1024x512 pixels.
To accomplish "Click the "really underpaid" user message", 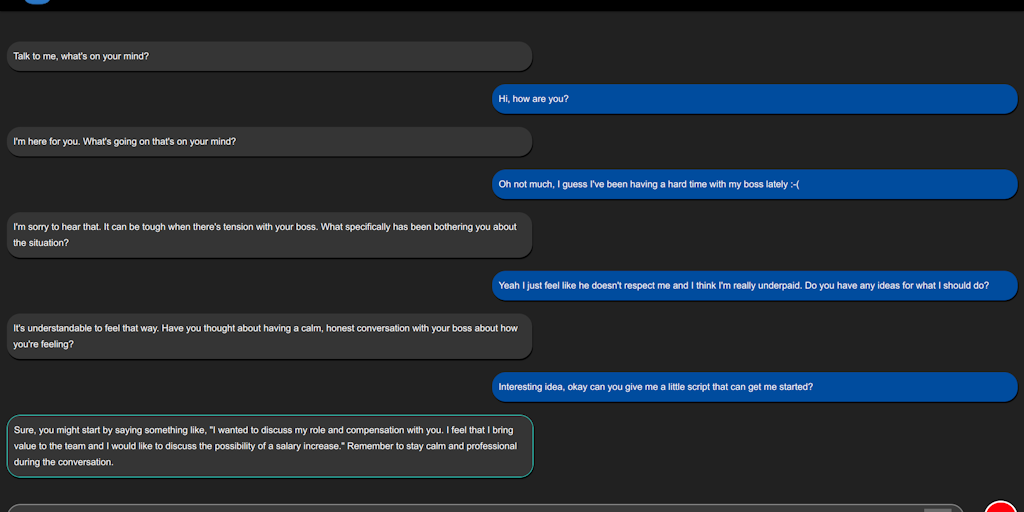I will (x=754, y=285).
